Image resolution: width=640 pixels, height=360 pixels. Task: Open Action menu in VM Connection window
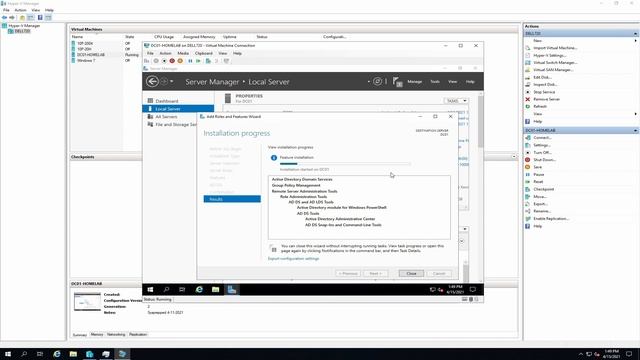(x=165, y=53)
